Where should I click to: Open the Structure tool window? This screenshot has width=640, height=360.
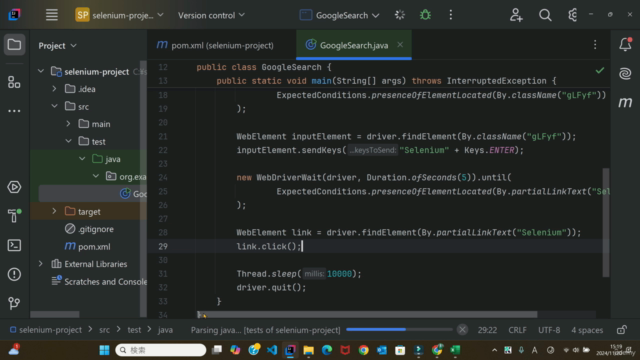14,82
